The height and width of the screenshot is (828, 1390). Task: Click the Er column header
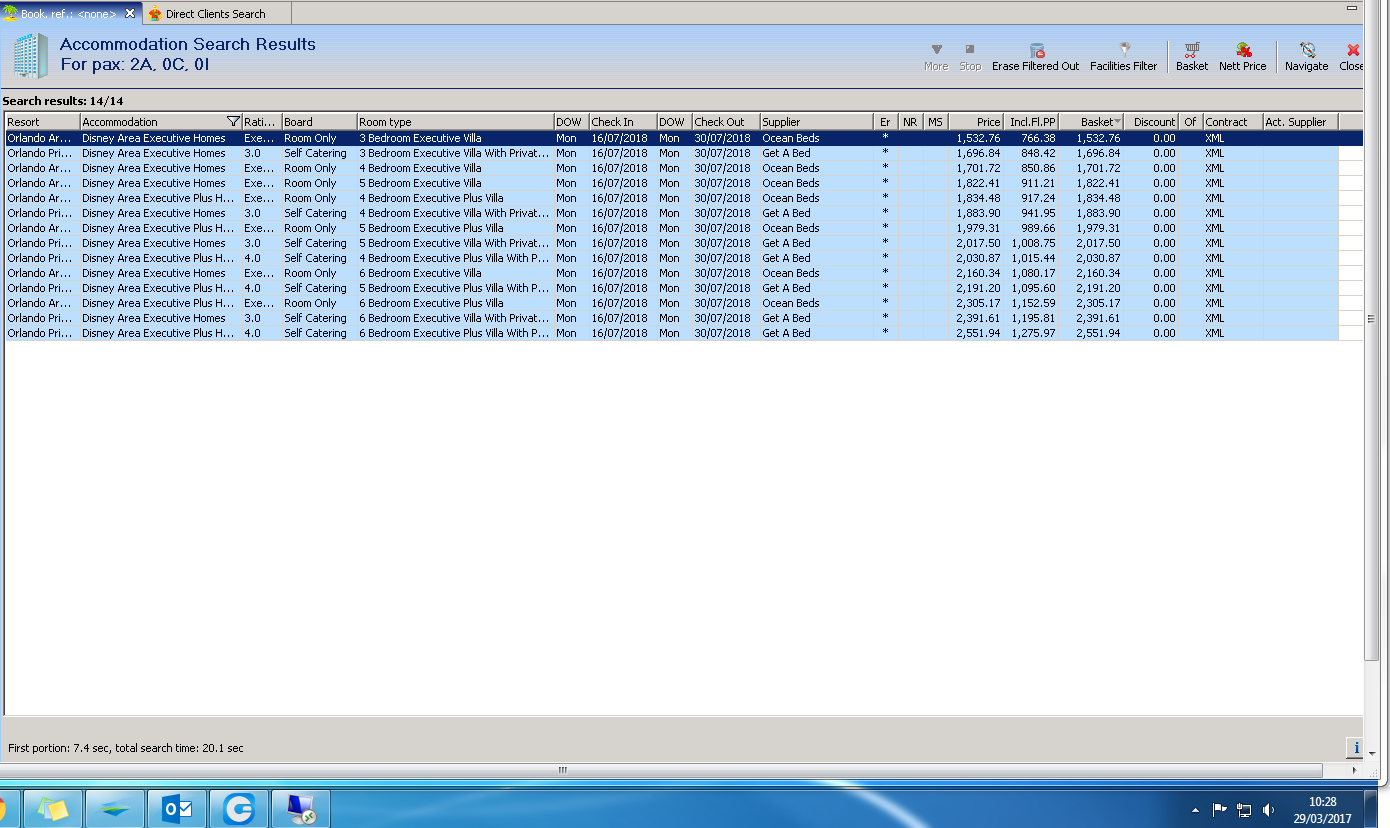click(x=886, y=122)
